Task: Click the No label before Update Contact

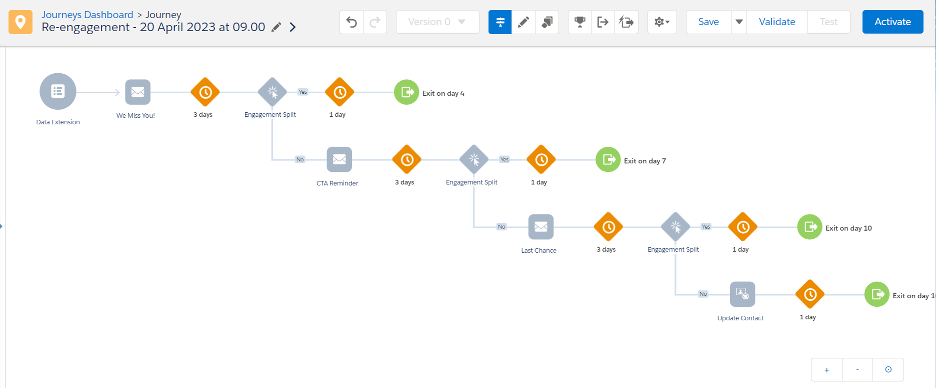Action: [704, 294]
